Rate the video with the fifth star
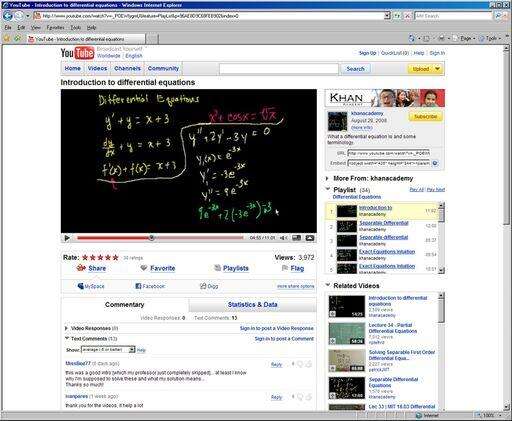This screenshot has height=421, width=512. pos(115,257)
